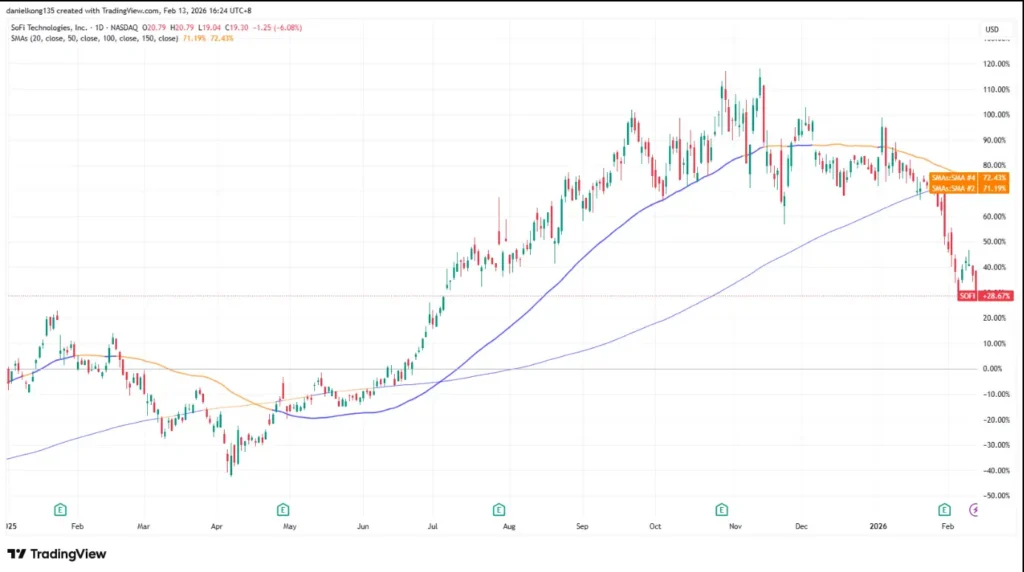
Task: Click the Apr label on time axis
Action: [217, 526]
